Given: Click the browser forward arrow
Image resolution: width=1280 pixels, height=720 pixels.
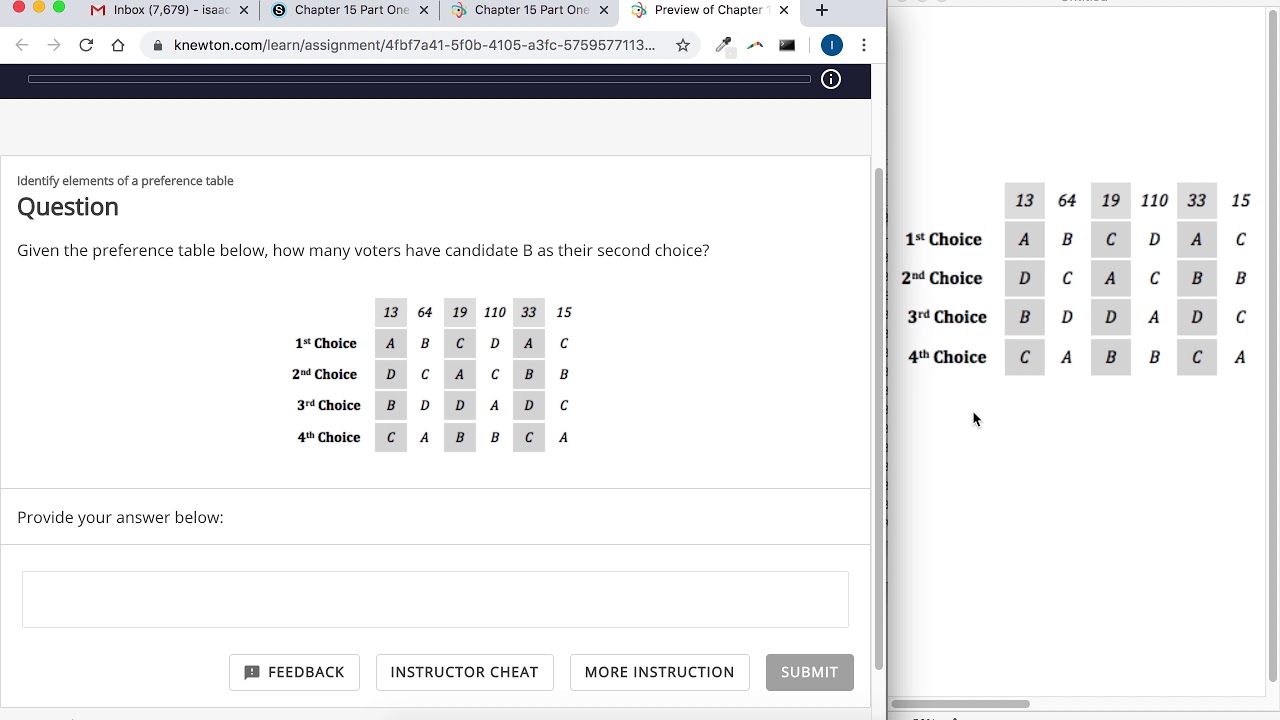Looking at the screenshot, I should click(x=54, y=45).
